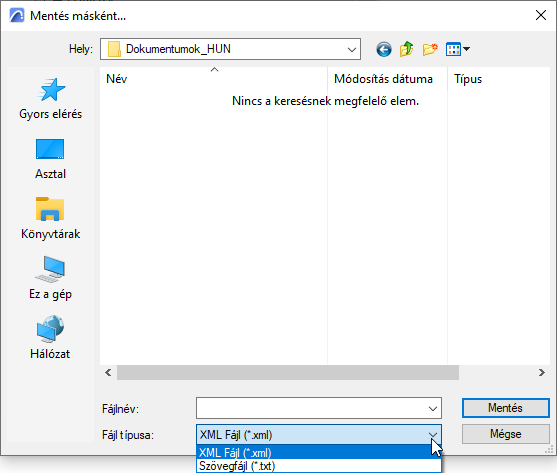This screenshot has width=557, height=473.
Task: Open Gyors elérés location
Action: (x=50, y=99)
